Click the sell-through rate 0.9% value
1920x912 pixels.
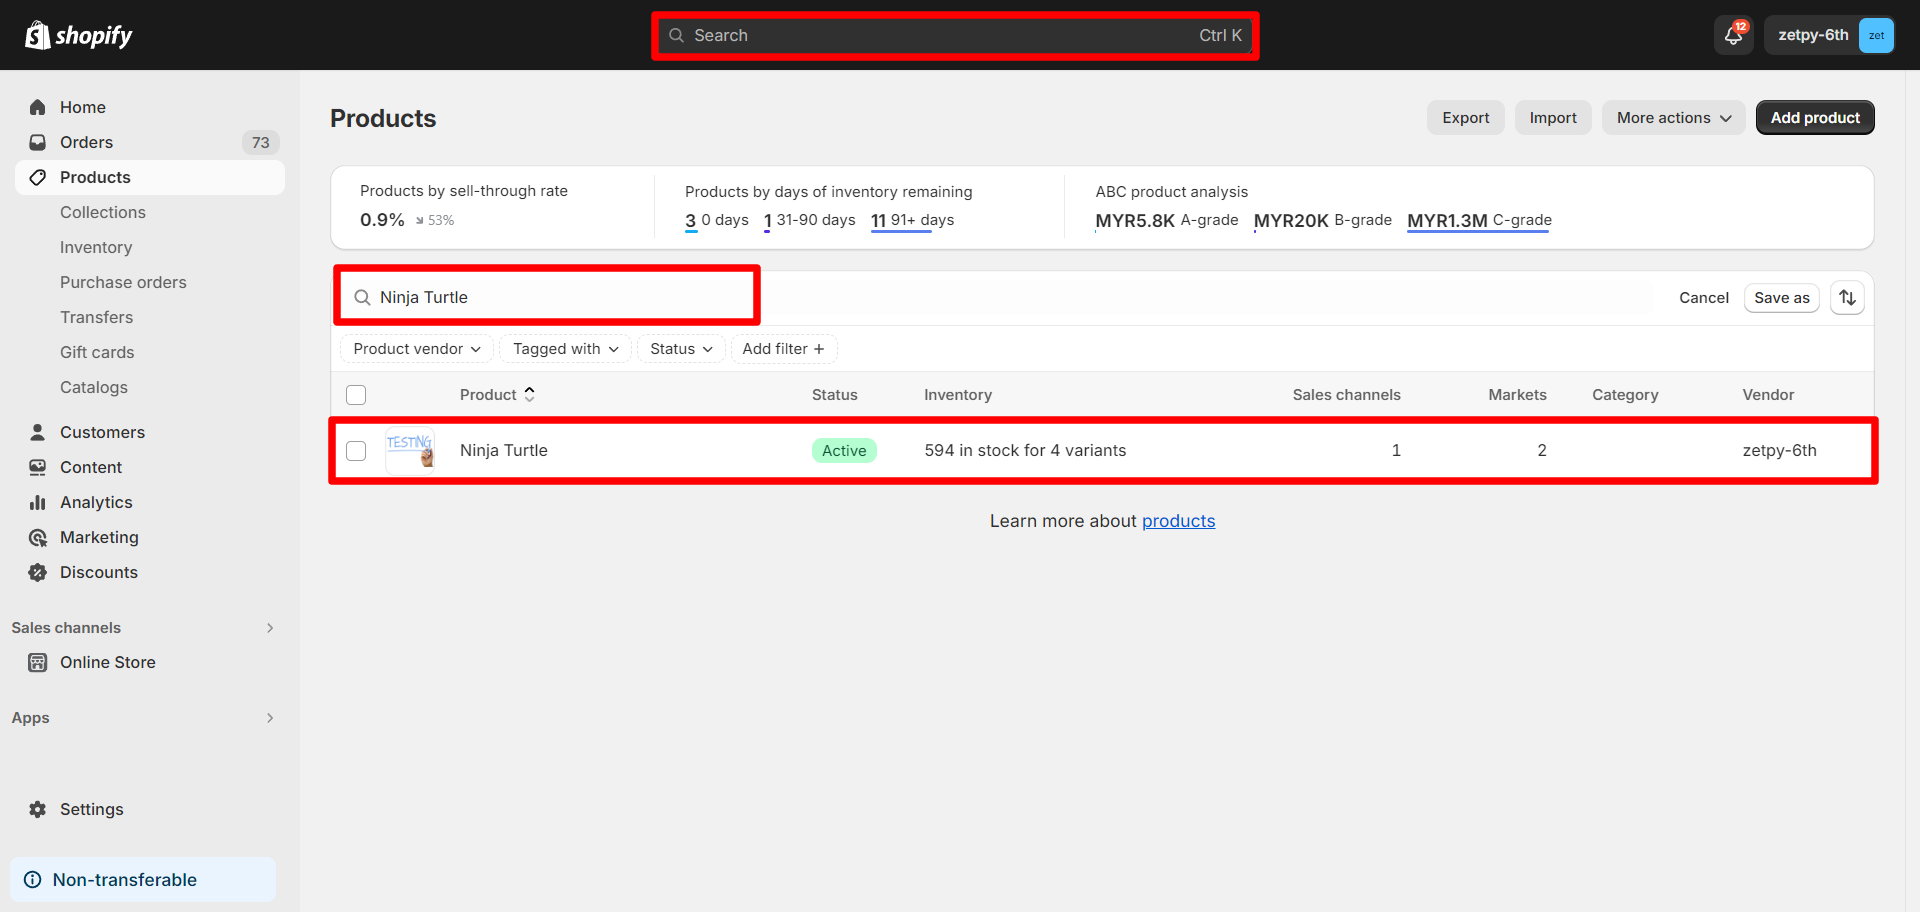(382, 220)
